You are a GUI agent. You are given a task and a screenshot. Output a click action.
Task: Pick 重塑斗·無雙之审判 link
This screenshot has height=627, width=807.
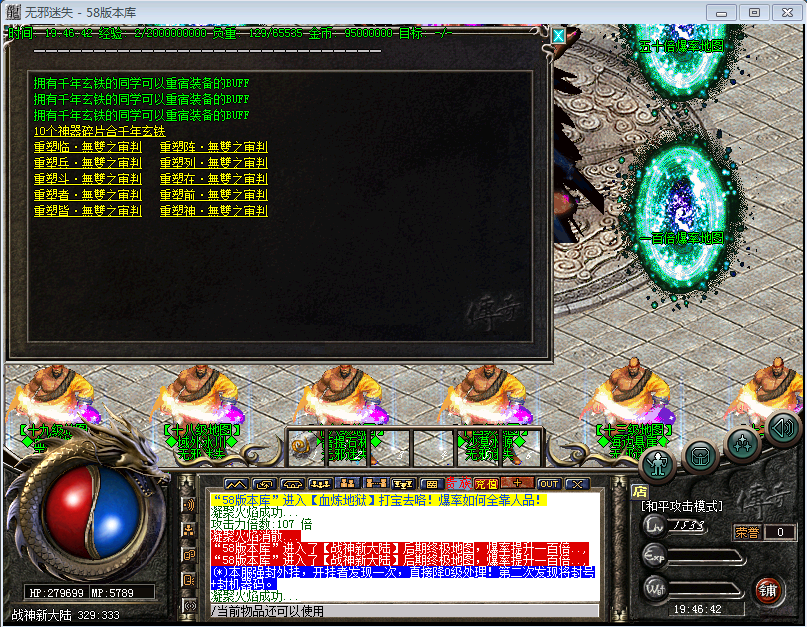pyautogui.click(x=87, y=179)
